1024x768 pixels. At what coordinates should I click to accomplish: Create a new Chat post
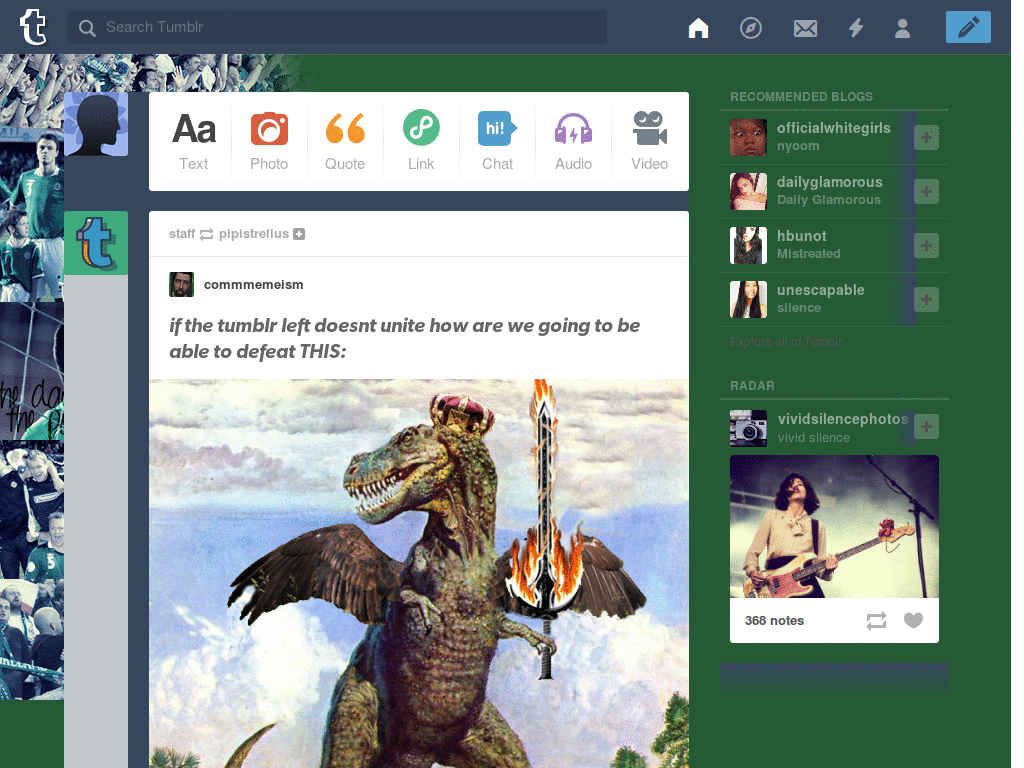[497, 142]
